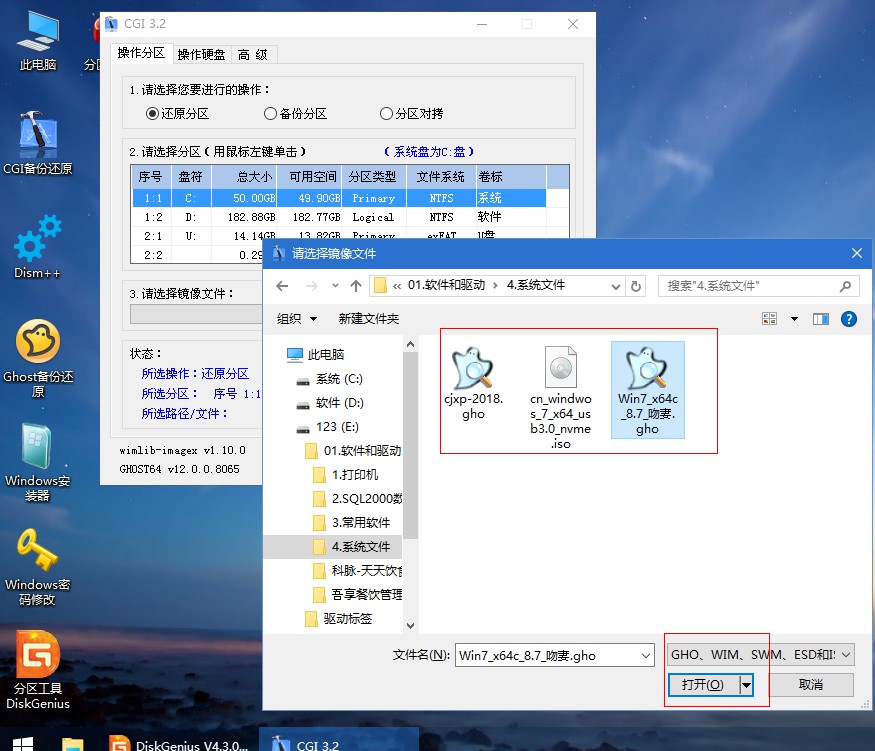
Task: Open the Windows密码修改 tool
Action: tap(37, 560)
